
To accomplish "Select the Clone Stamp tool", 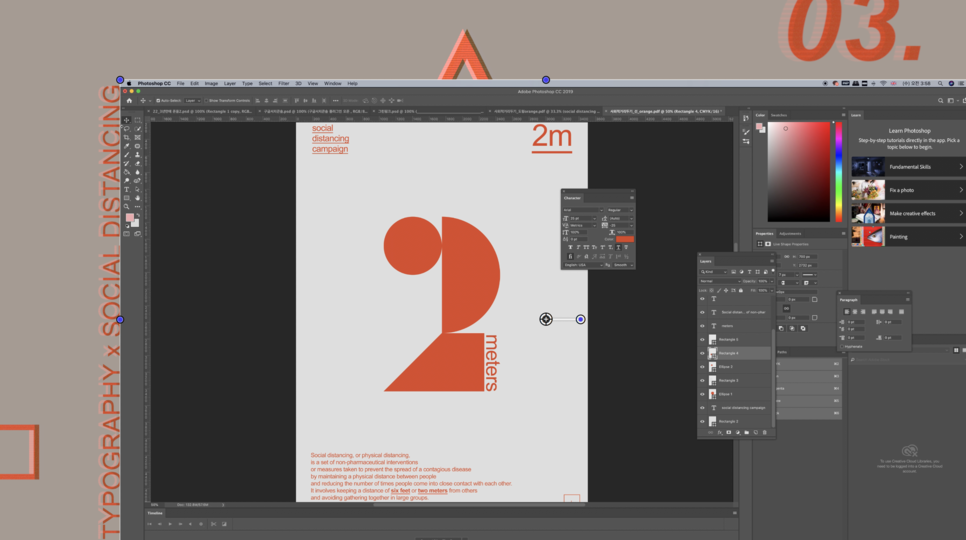I will coord(137,155).
